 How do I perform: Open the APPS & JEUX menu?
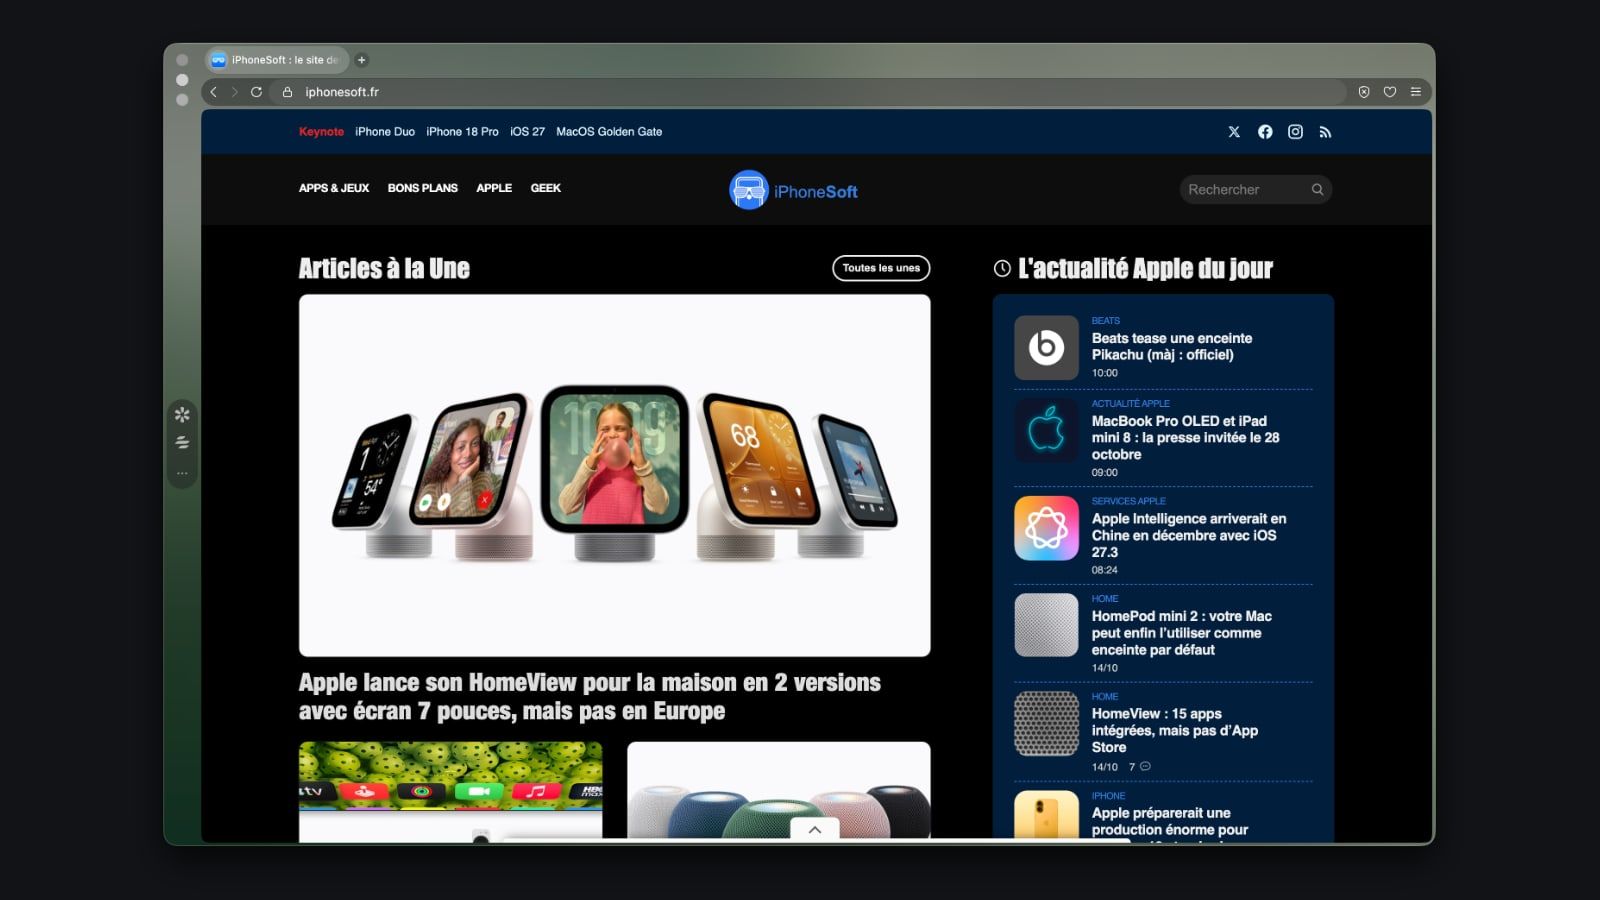(334, 188)
